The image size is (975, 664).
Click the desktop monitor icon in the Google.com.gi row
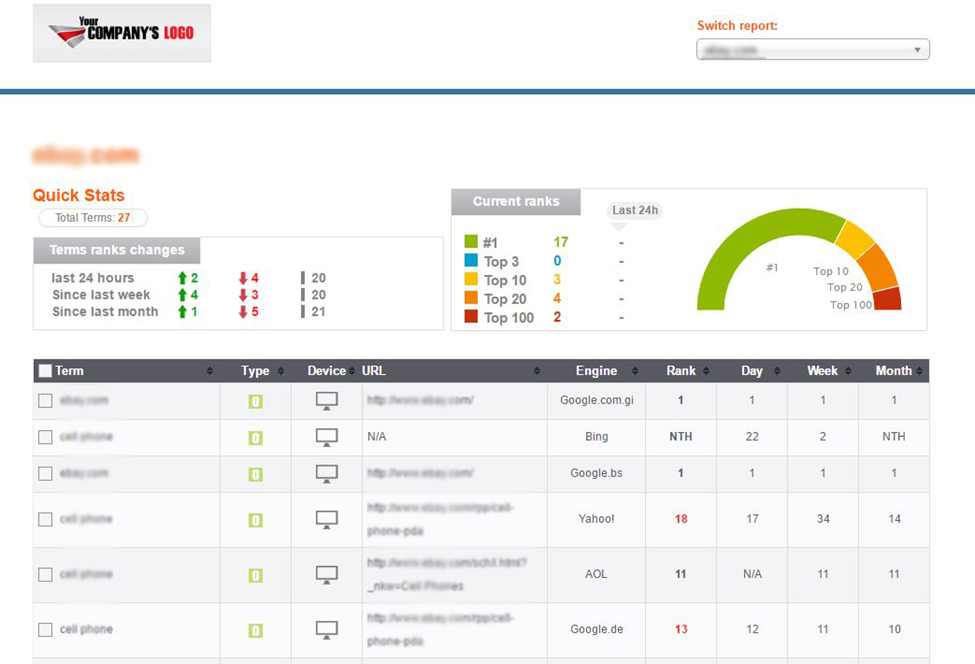(327, 401)
